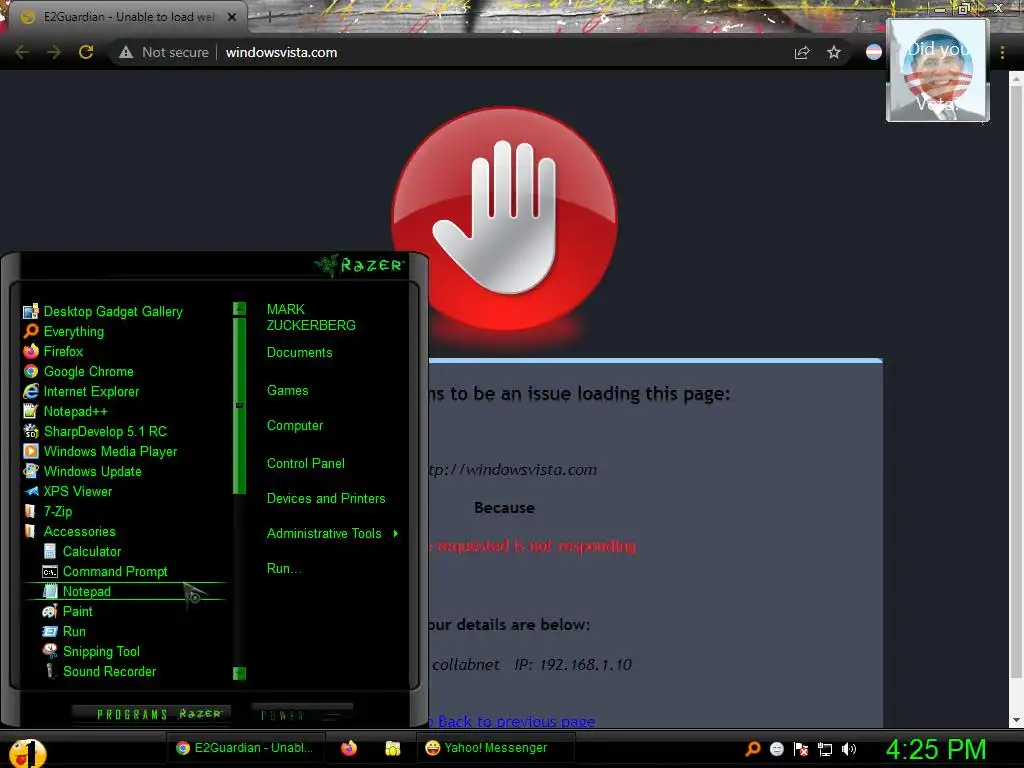Open Run under Accessories

[64, 632]
